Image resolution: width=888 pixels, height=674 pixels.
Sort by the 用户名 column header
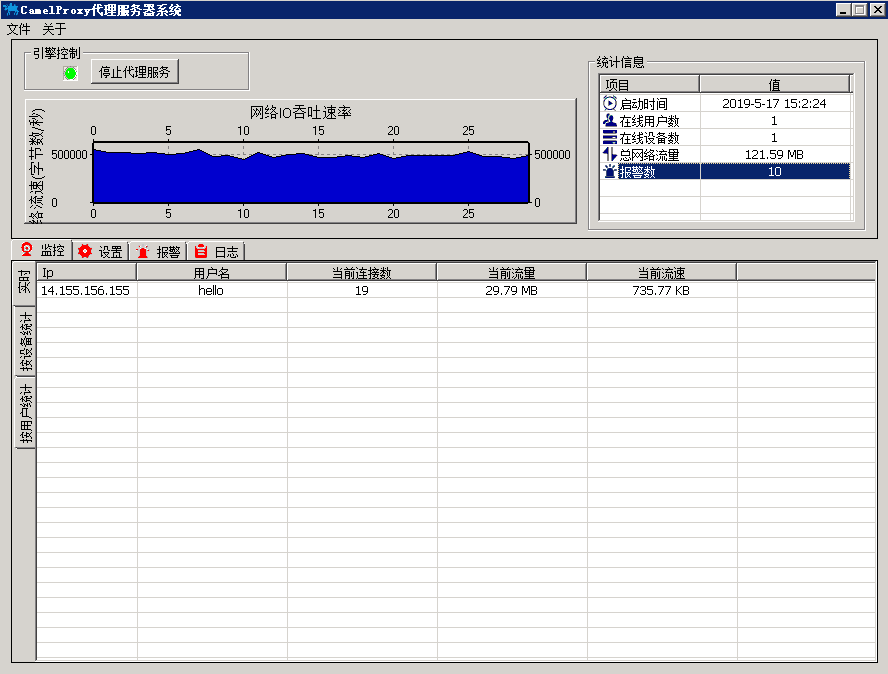click(x=212, y=272)
